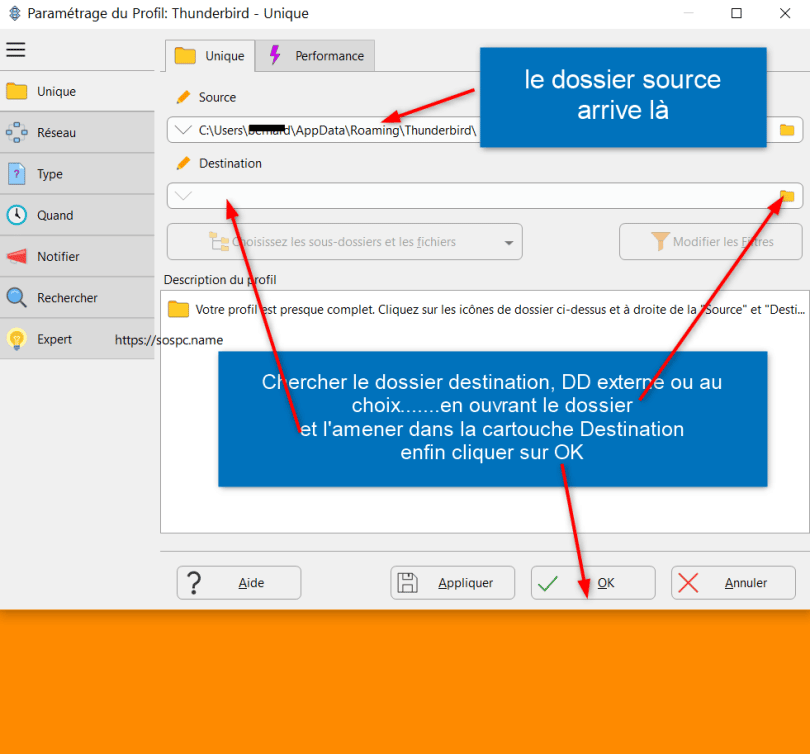Click the pencil icon beside Source
This screenshot has height=754, width=810.
[183, 97]
